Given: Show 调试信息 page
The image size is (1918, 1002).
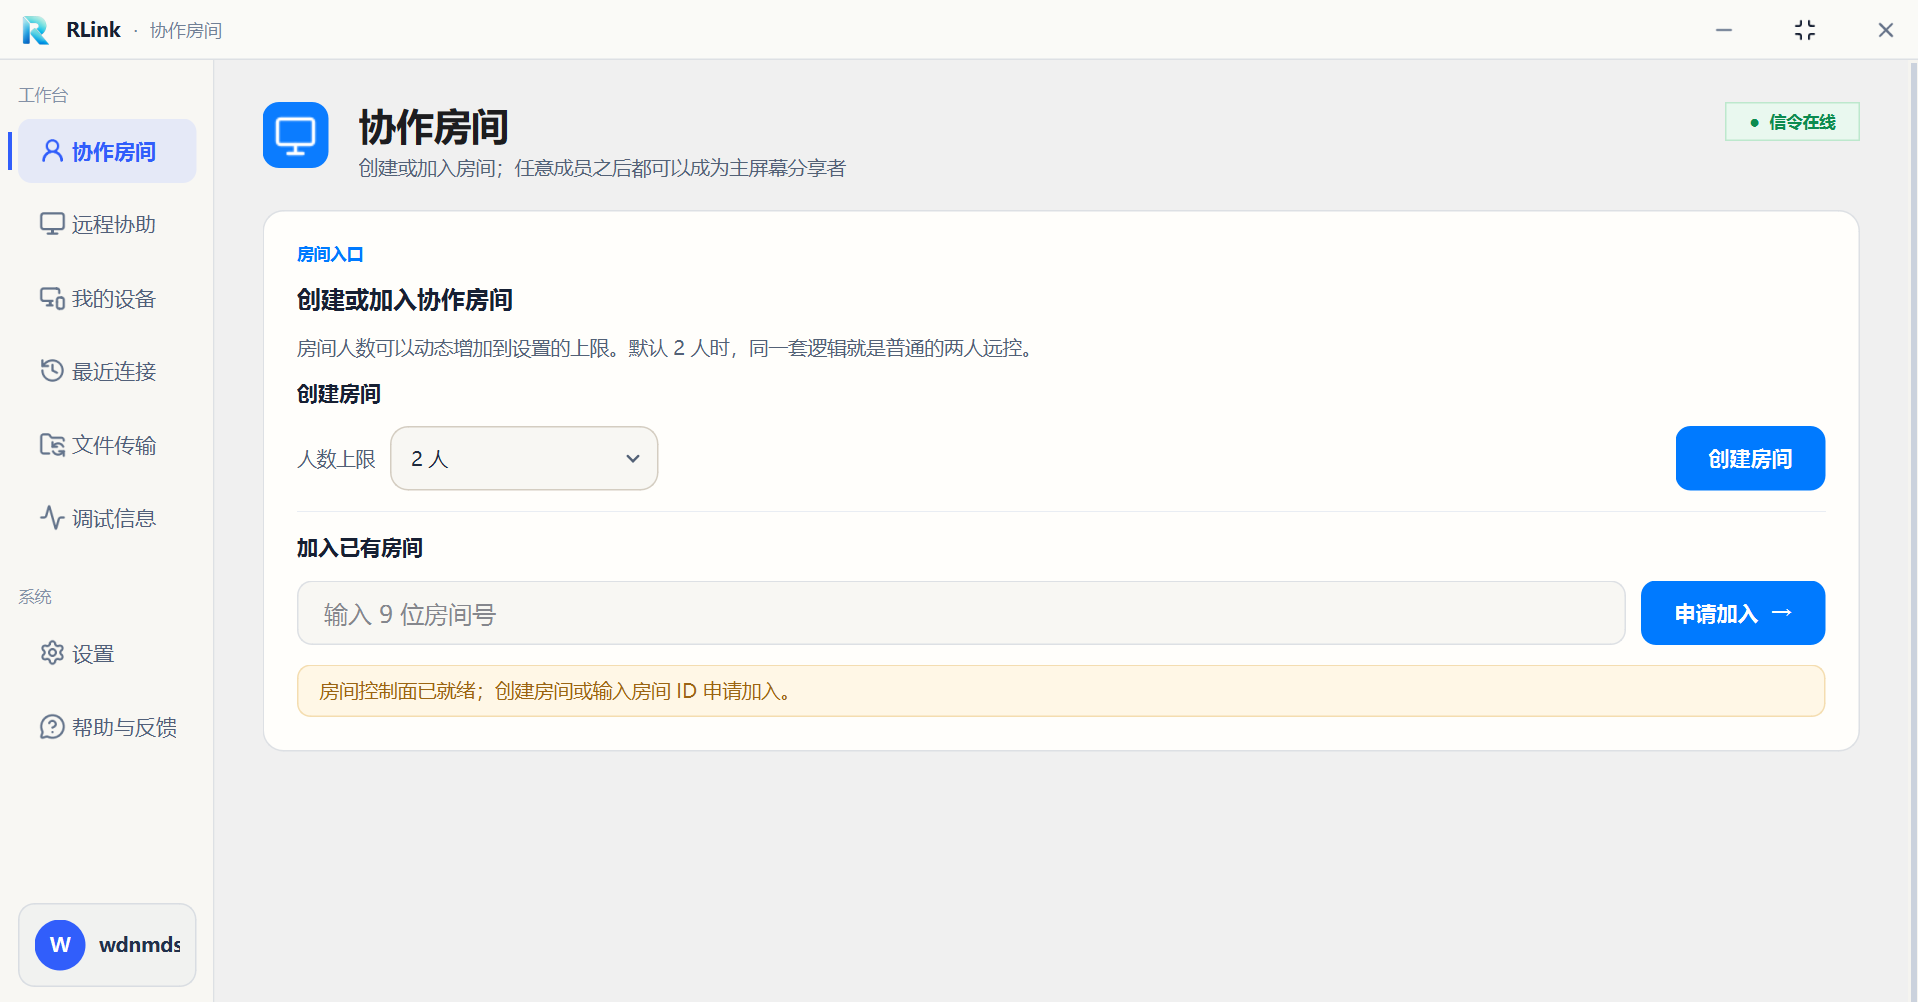Looking at the screenshot, I should [x=107, y=518].
